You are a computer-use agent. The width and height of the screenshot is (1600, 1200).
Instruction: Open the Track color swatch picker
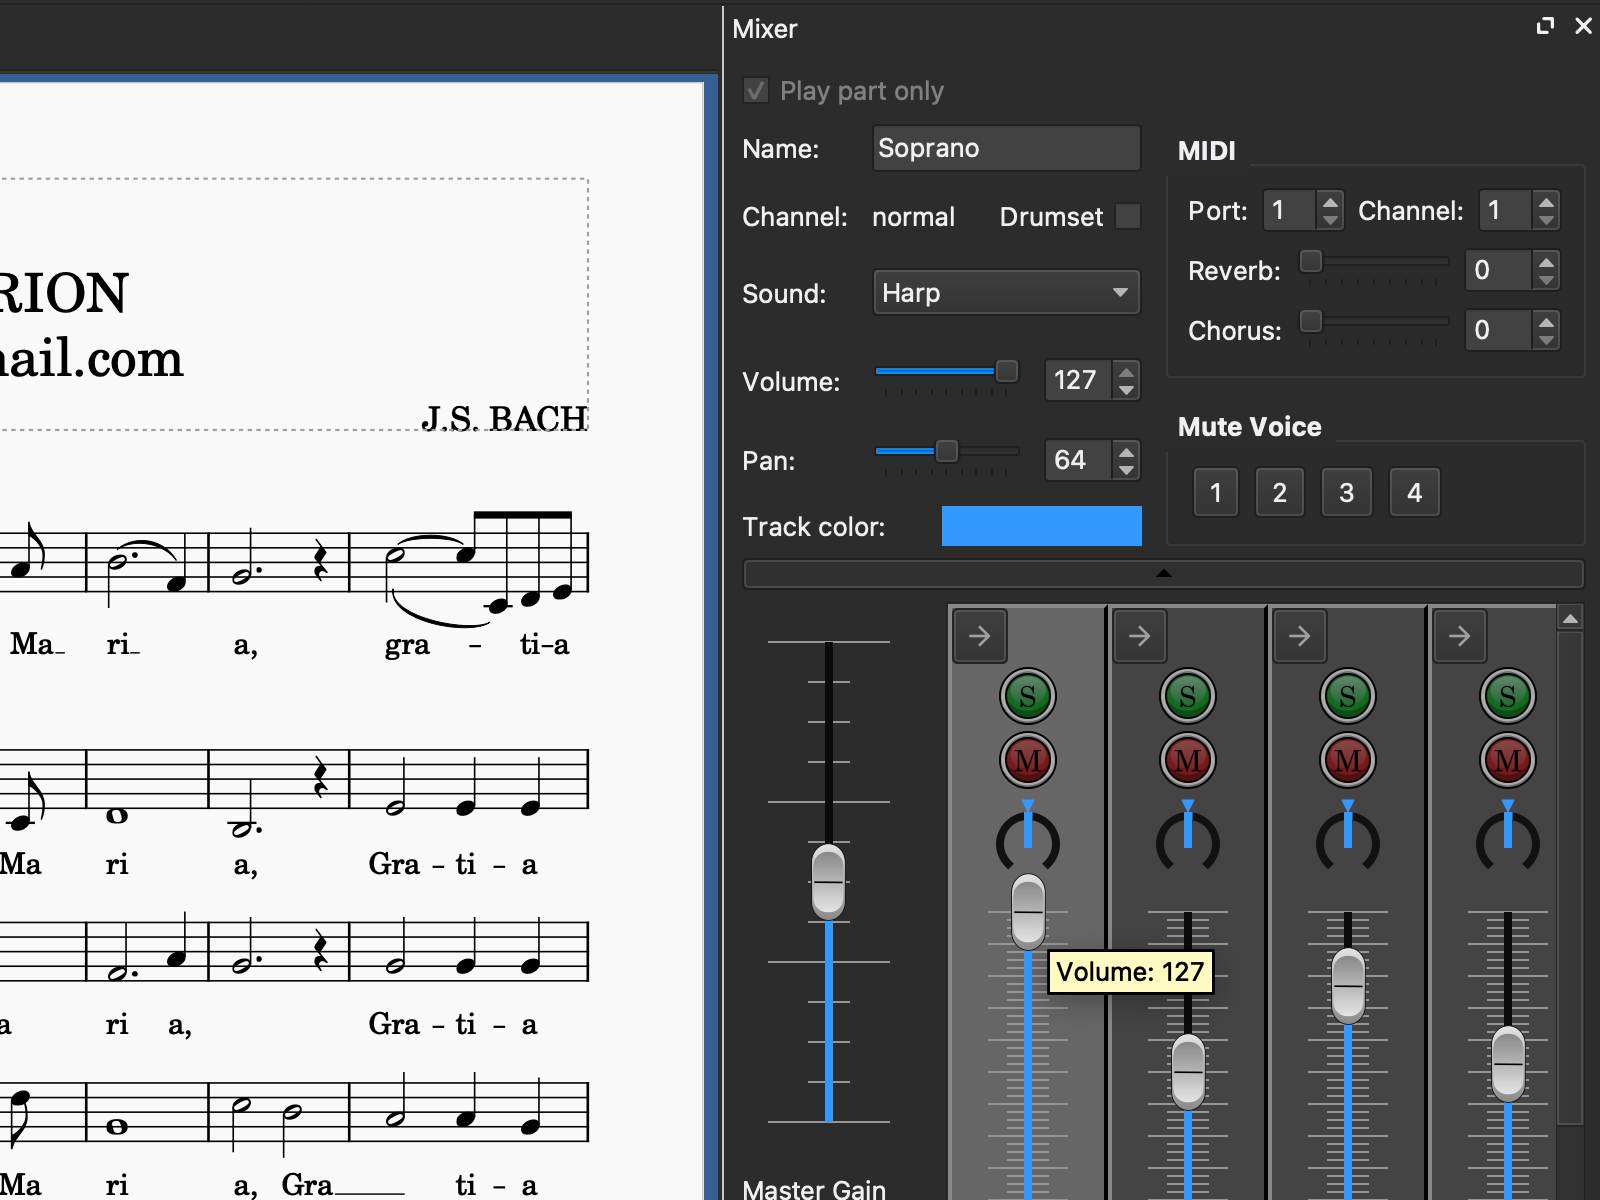pos(1041,526)
